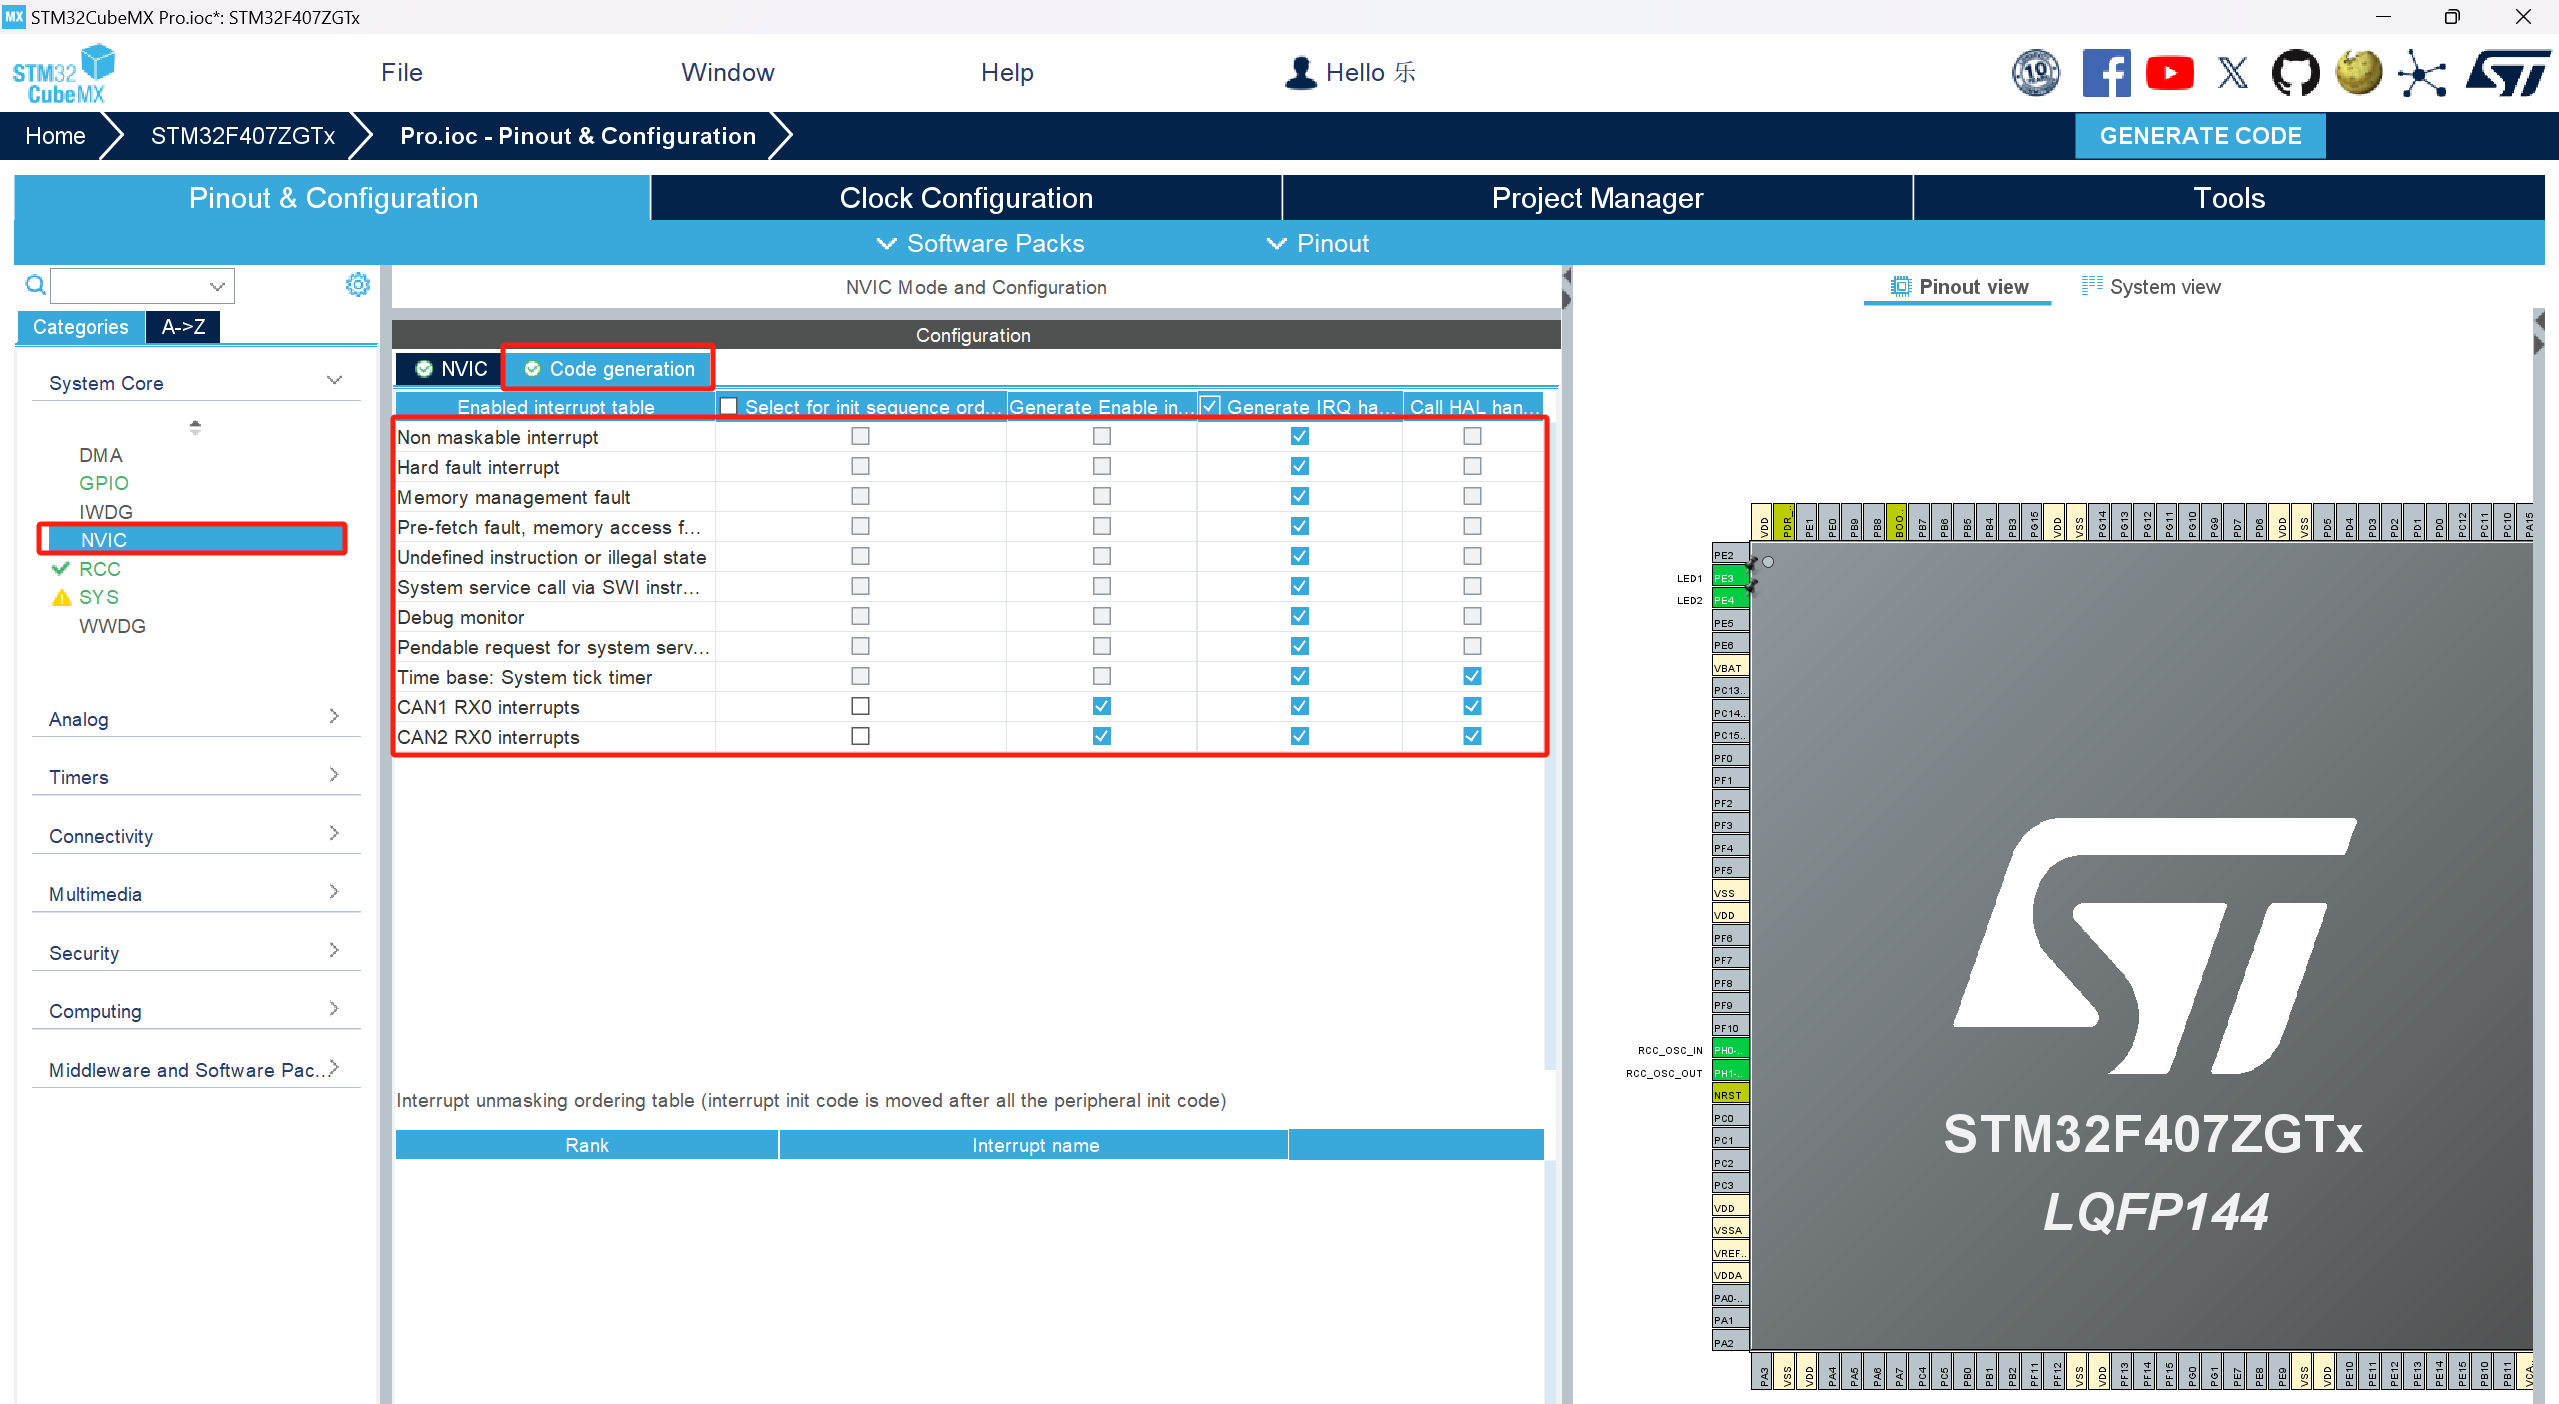Switch to the Project Manager tab
The image size is (2559, 1404).
pyautogui.click(x=1597, y=198)
